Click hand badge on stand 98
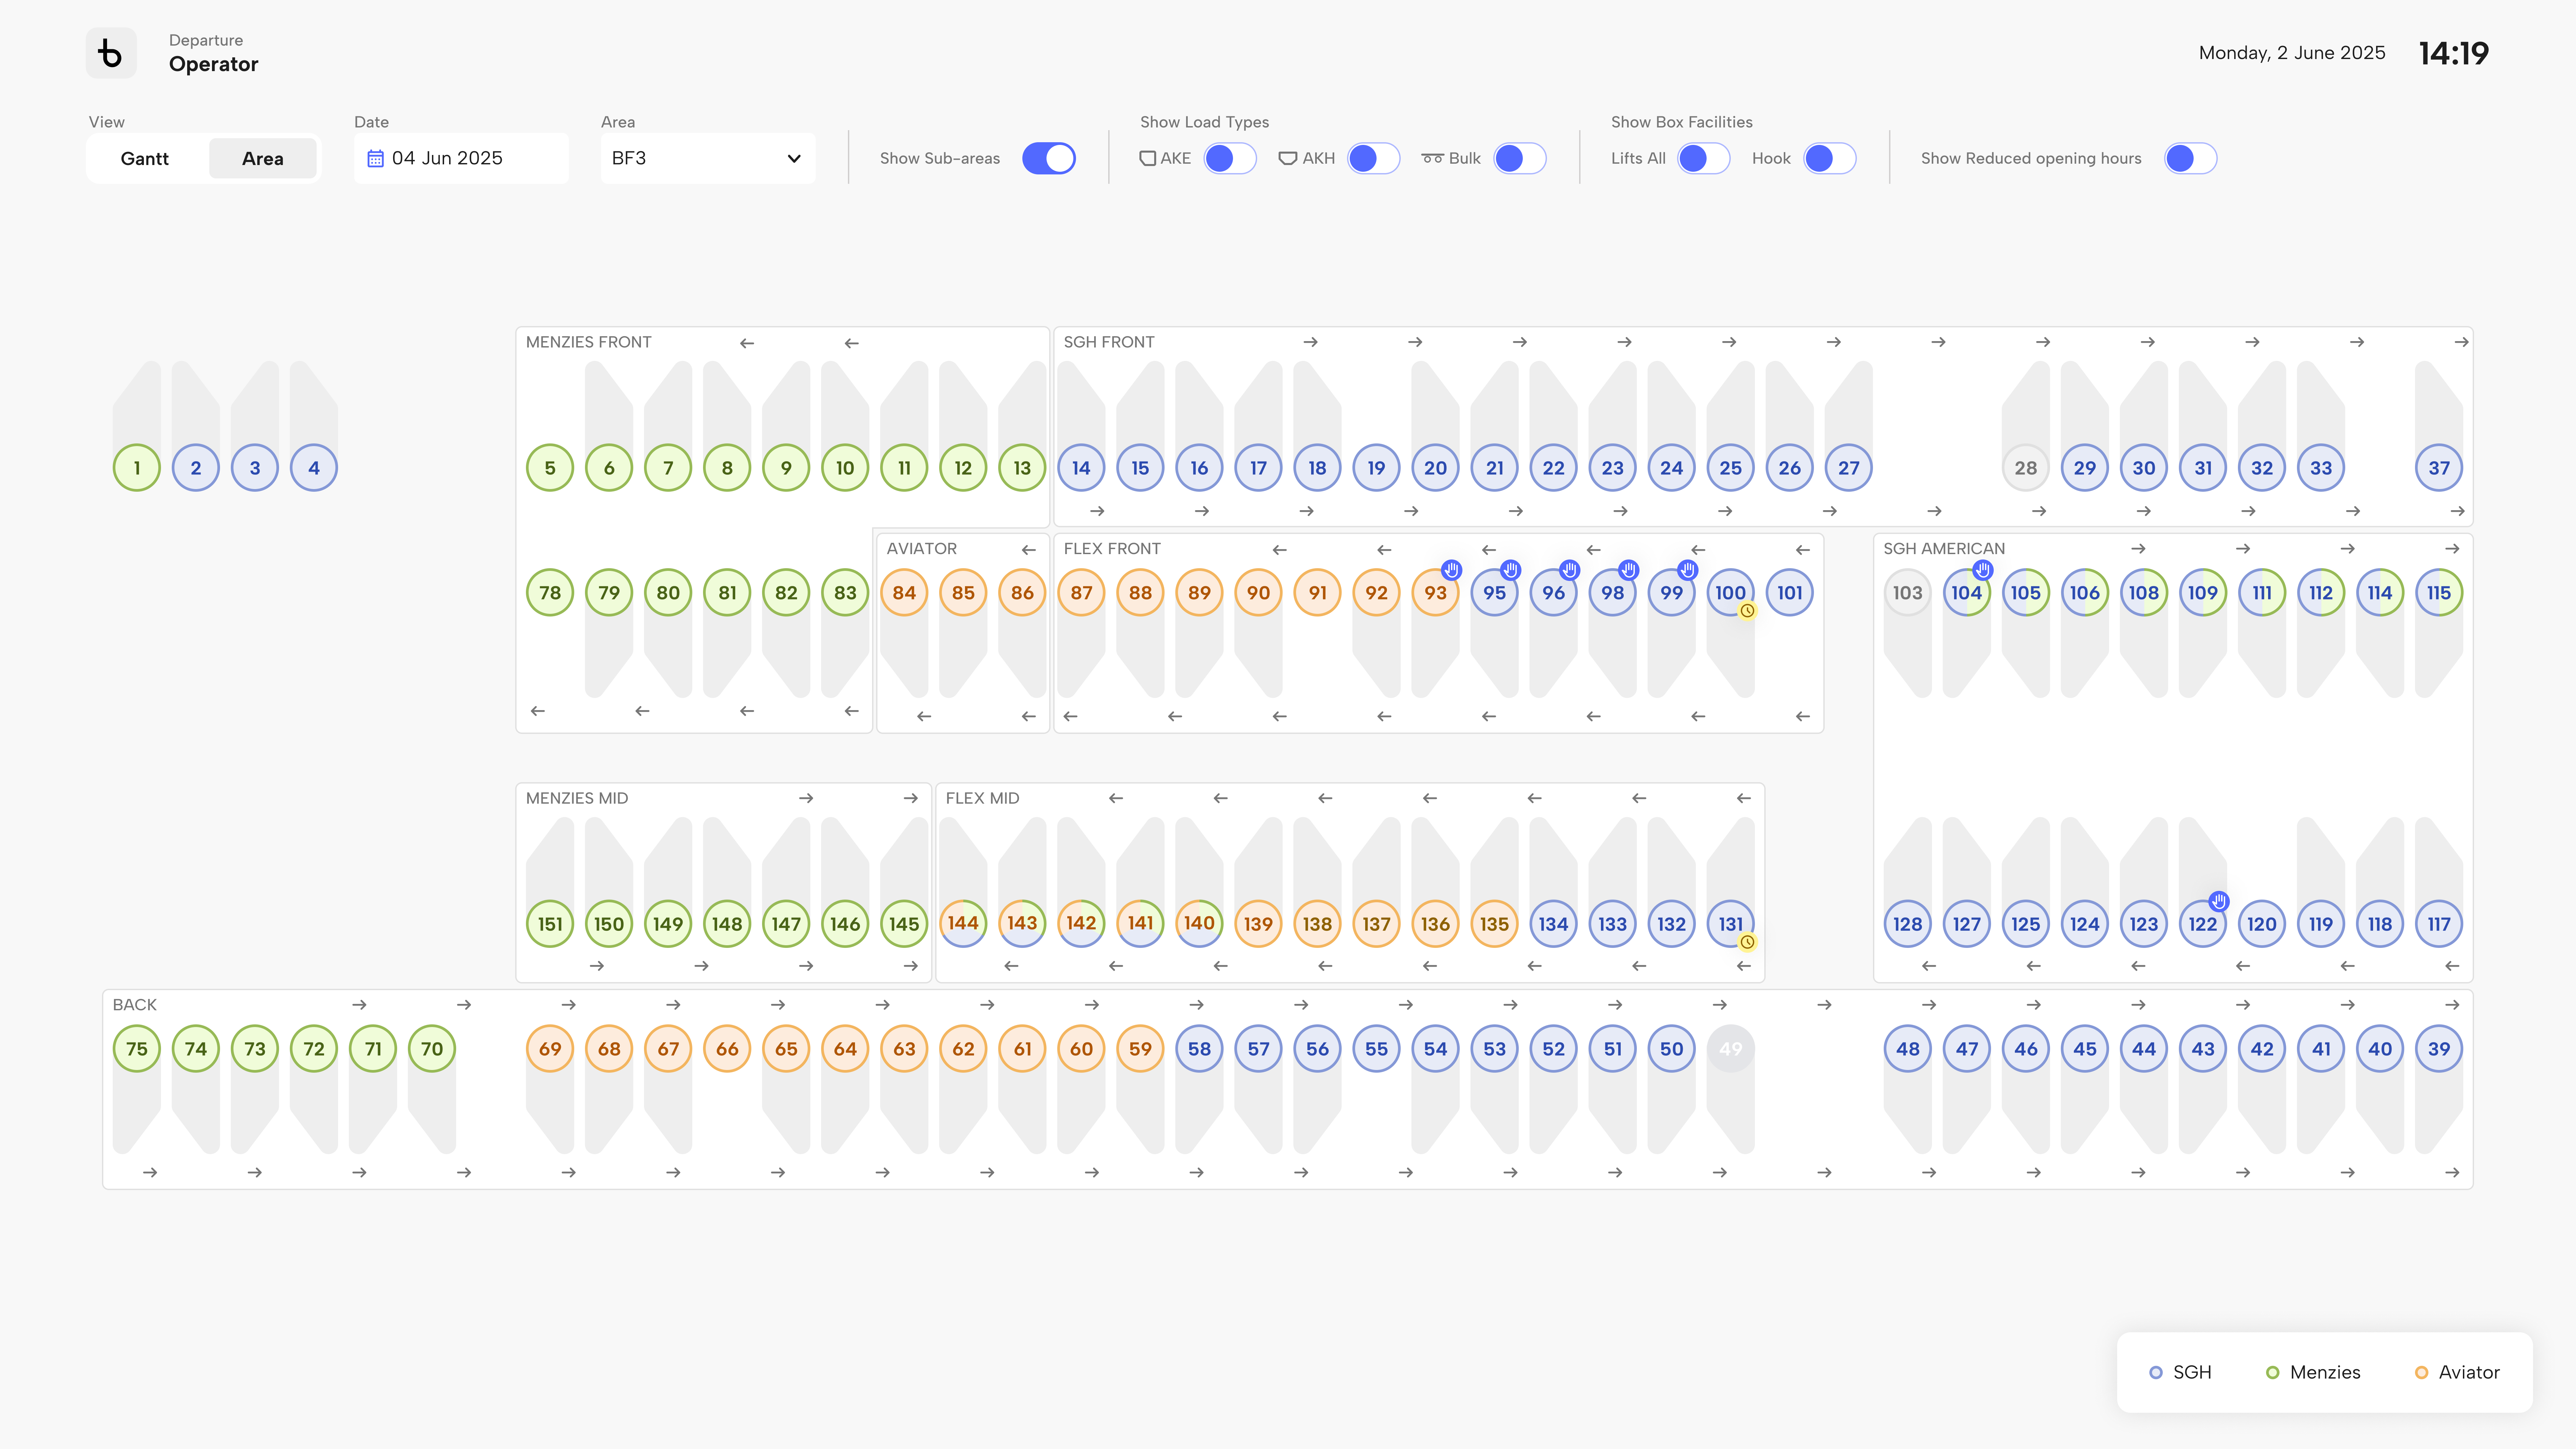The image size is (2576, 1449). (x=1629, y=570)
